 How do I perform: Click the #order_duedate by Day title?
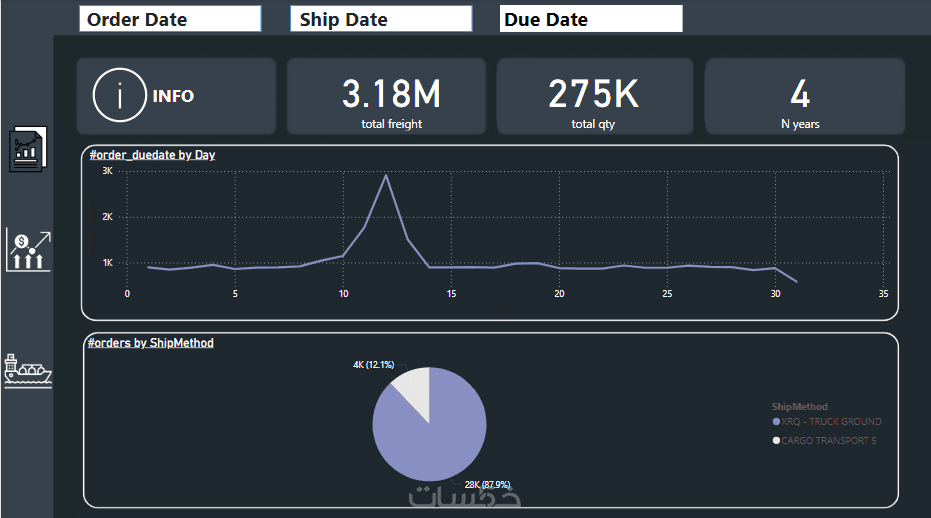pyautogui.click(x=152, y=155)
